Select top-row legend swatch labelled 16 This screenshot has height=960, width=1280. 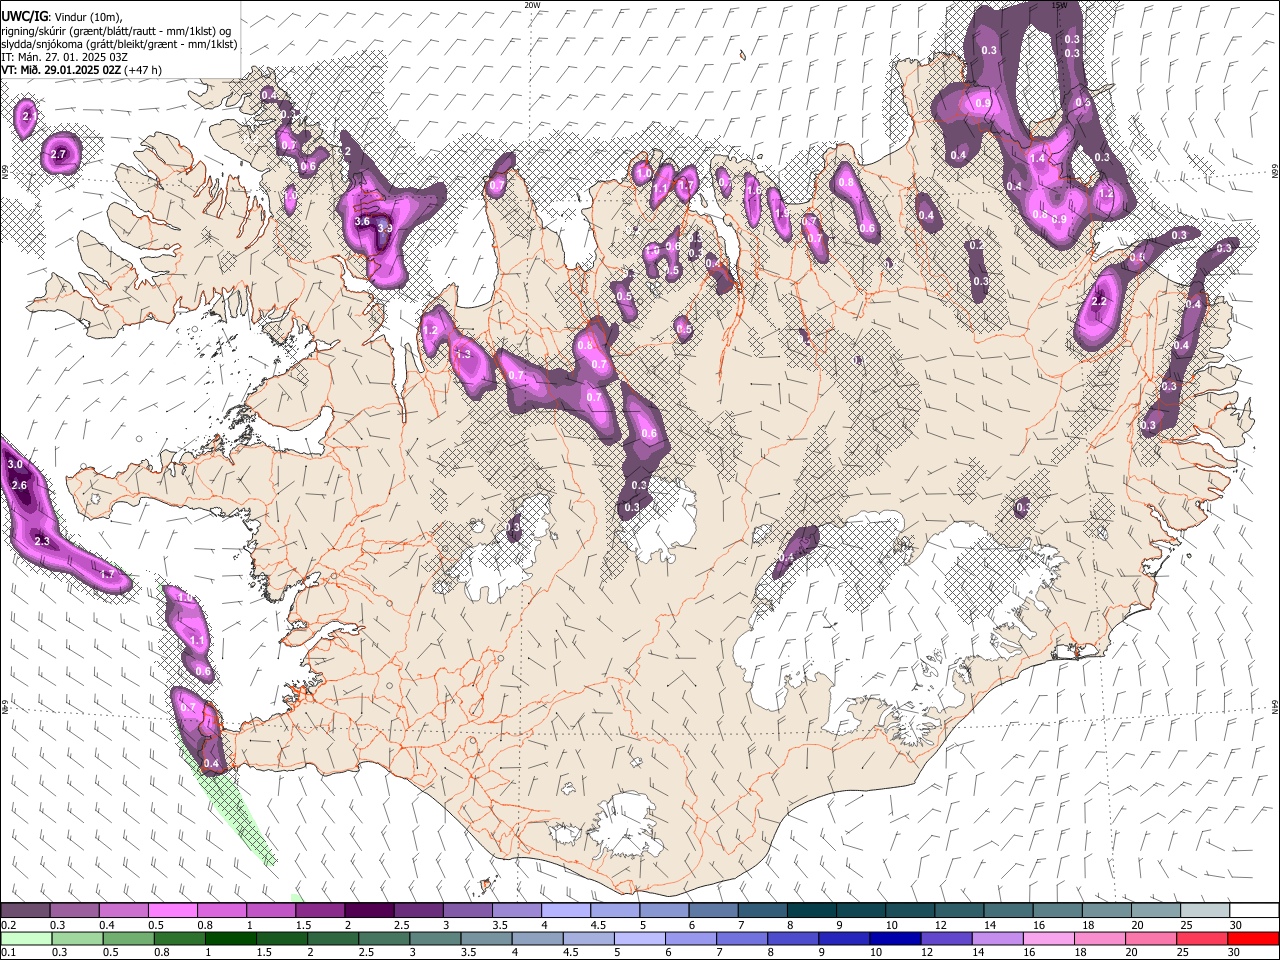pos(1057,911)
